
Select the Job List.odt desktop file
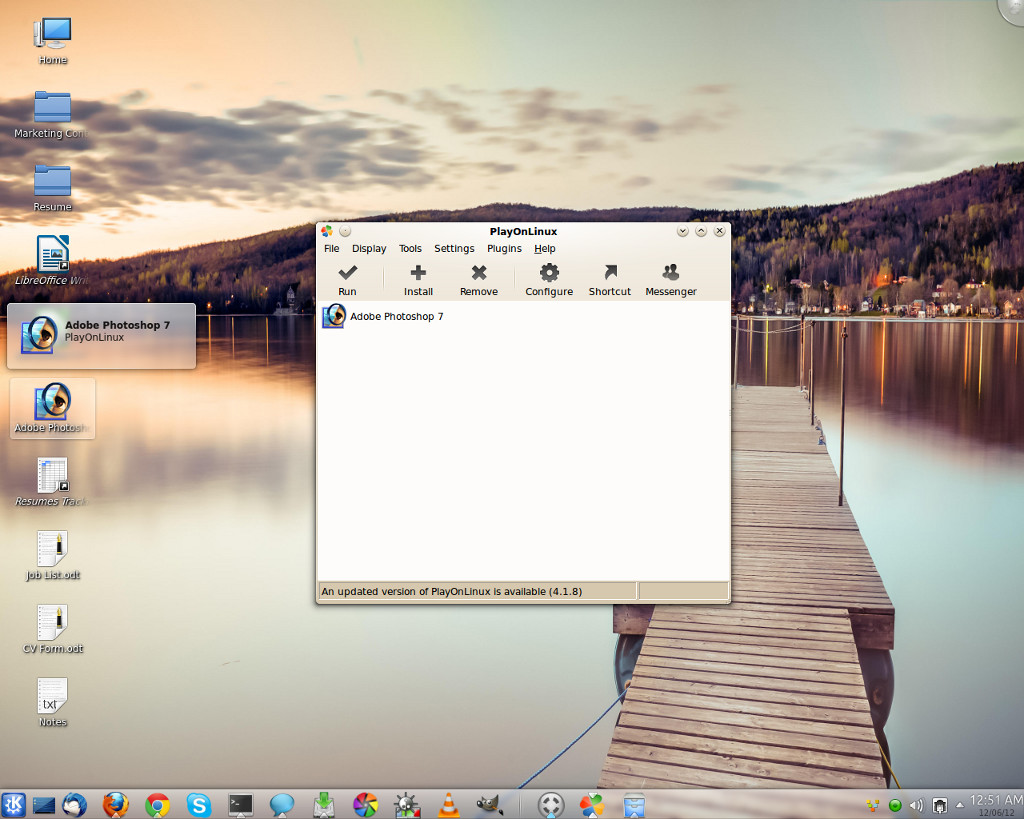52,556
